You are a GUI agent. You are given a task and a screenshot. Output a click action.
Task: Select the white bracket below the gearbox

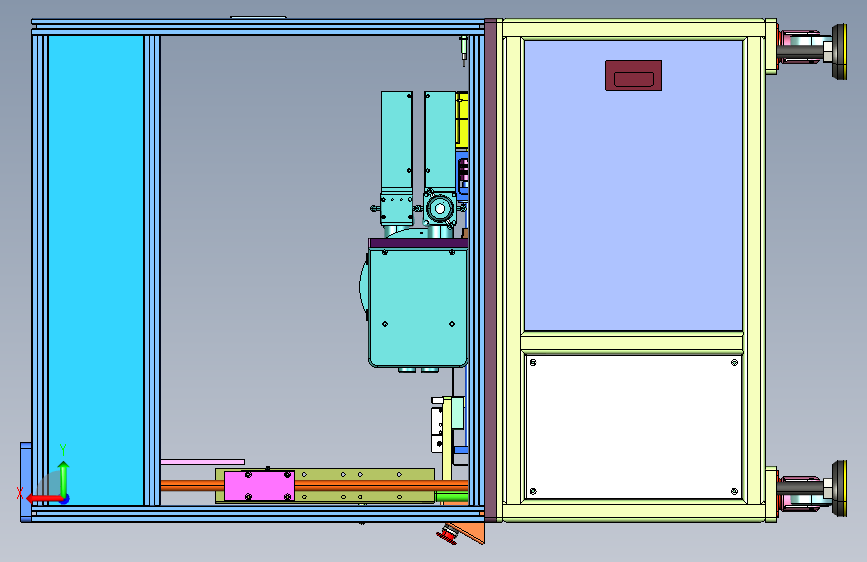[437, 429]
